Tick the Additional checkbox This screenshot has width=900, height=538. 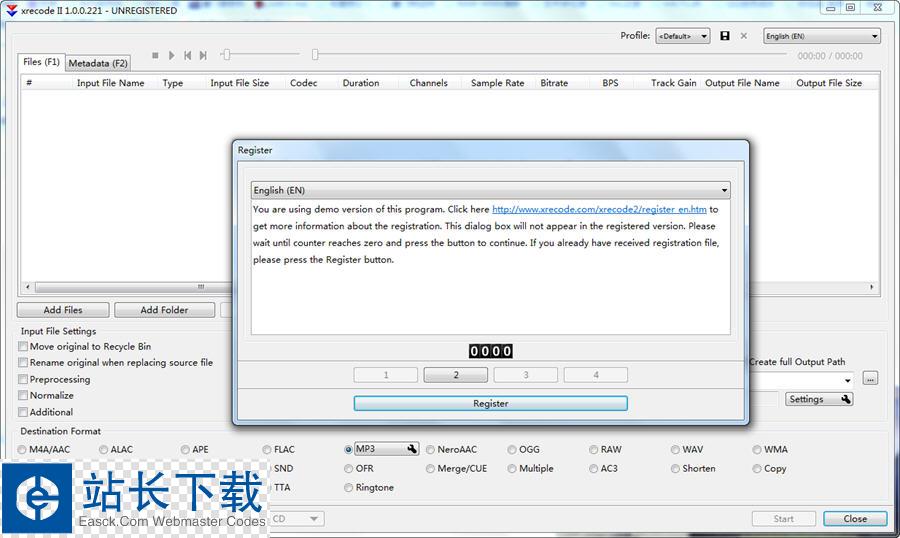pyautogui.click(x=23, y=412)
